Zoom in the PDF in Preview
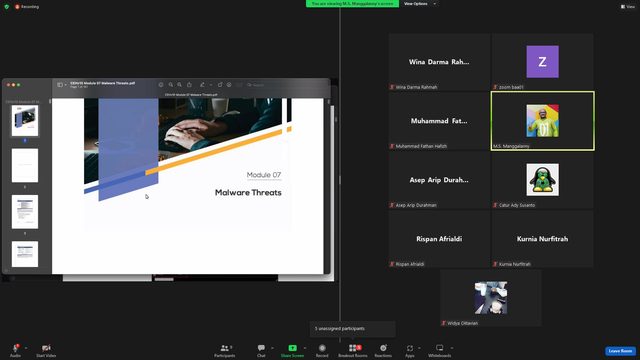Image resolution: width=640 pixels, height=360 pixels. click(180, 85)
